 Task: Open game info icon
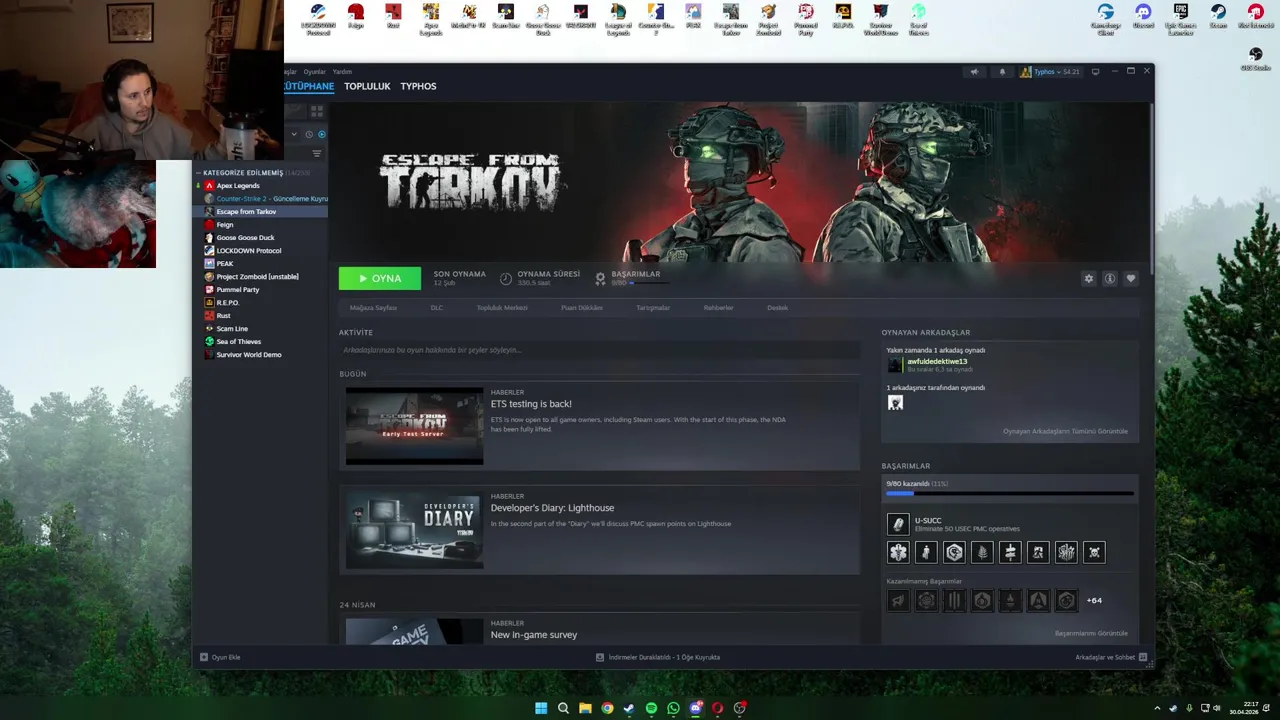pos(1110,279)
